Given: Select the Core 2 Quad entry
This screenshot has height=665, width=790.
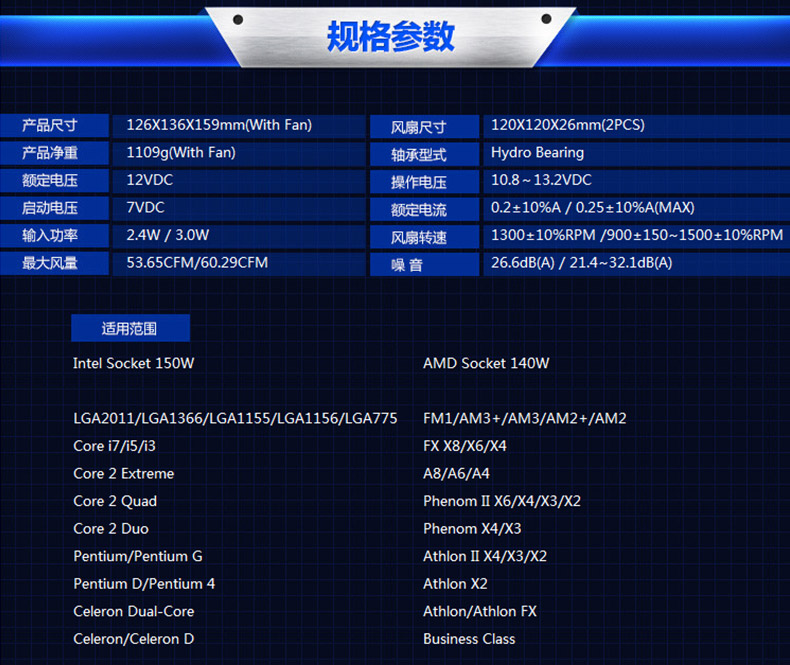Looking at the screenshot, I should coord(115,501).
